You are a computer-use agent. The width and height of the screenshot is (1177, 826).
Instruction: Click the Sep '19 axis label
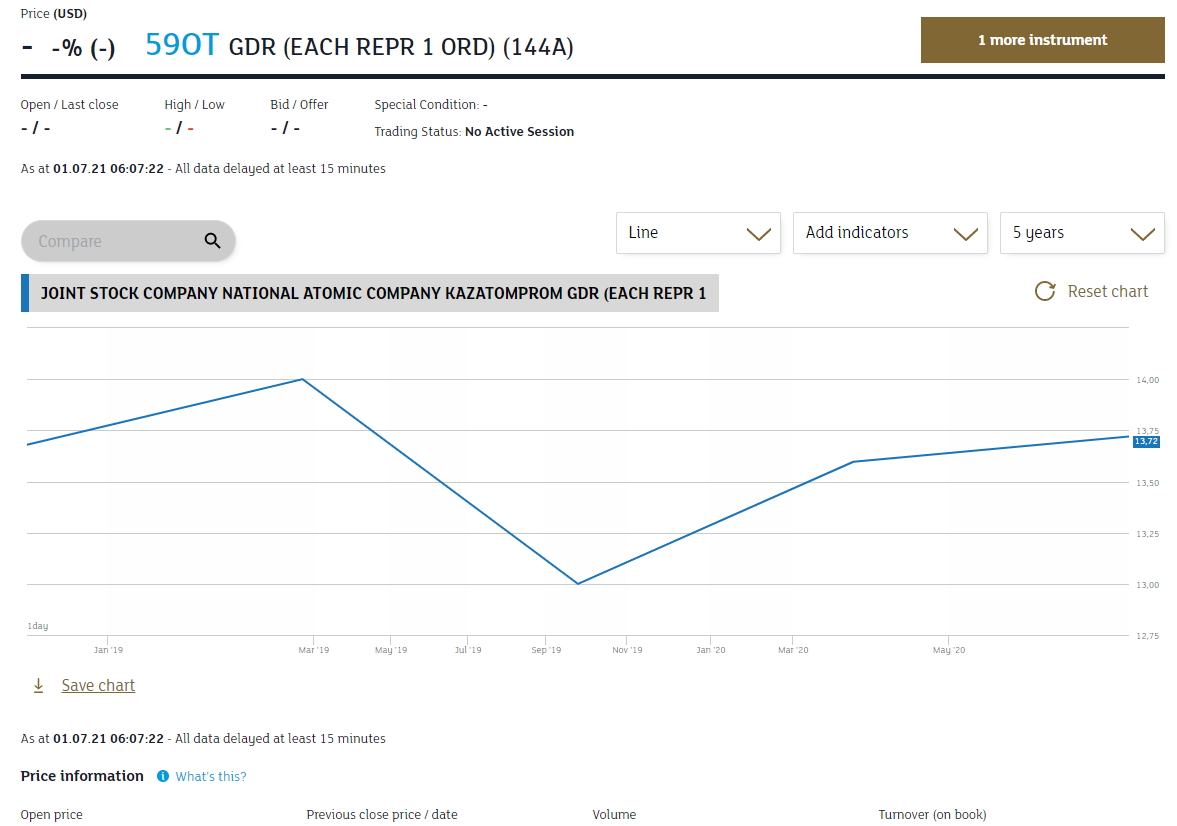tap(546, 650)
